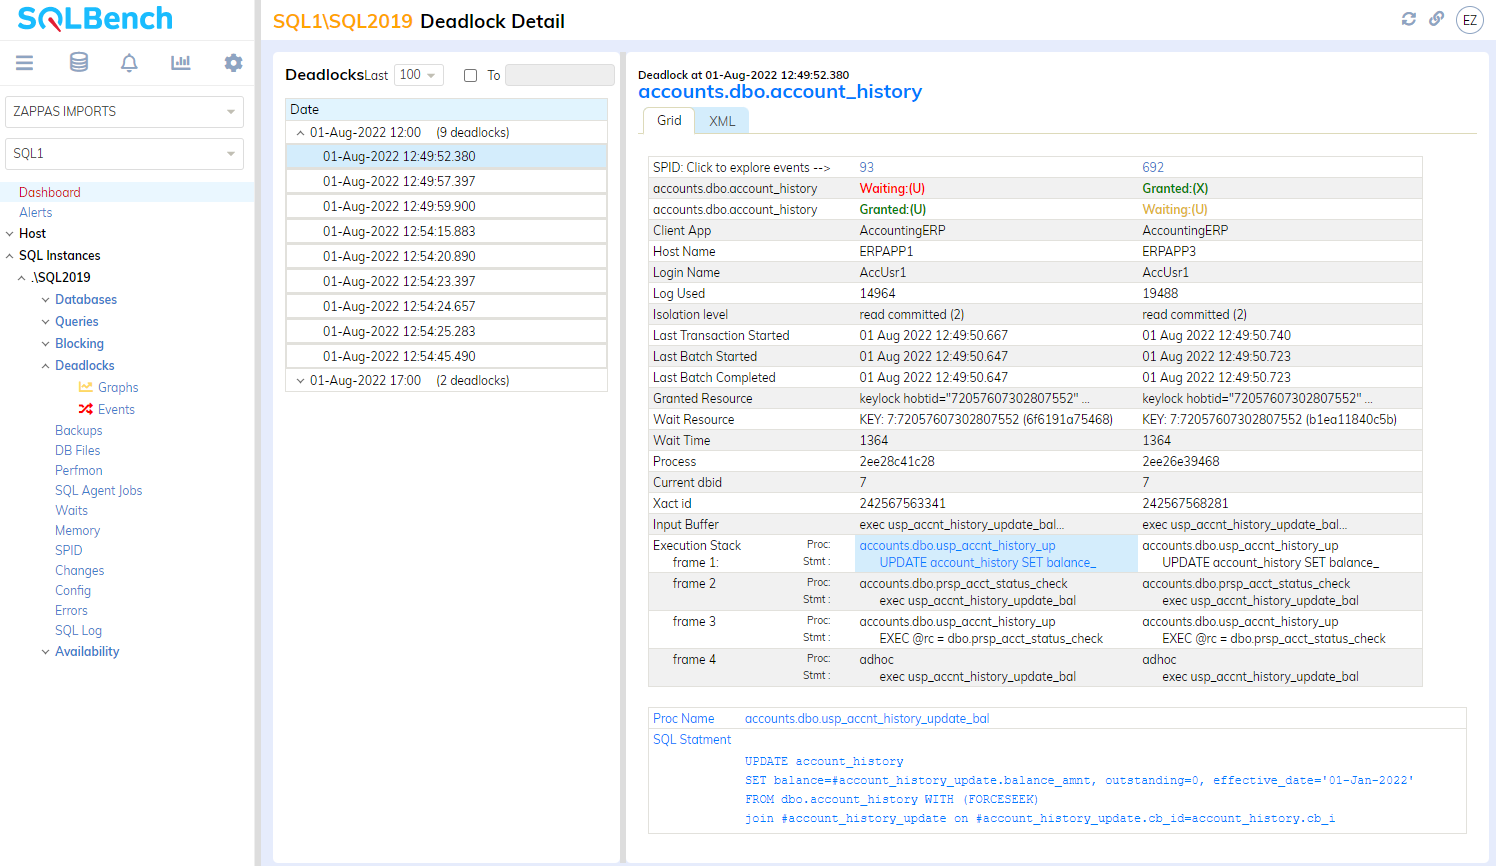Click the Events shuffle icon under Deadlocks
Image resolution: width=1496 pixels, height=866 pixels.
click(86, 409)
